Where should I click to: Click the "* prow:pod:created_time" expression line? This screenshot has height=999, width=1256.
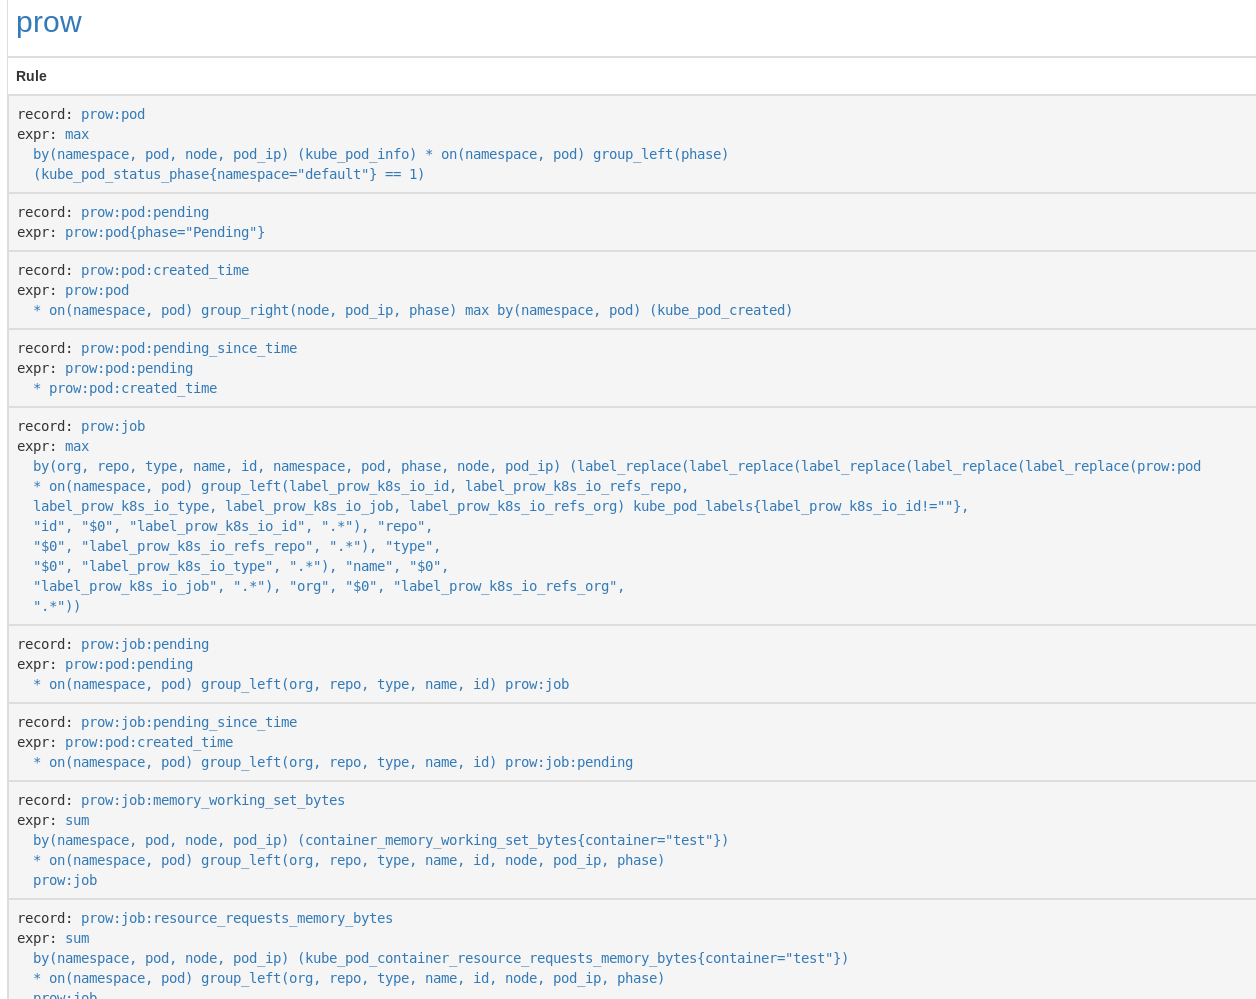point(124,388)
